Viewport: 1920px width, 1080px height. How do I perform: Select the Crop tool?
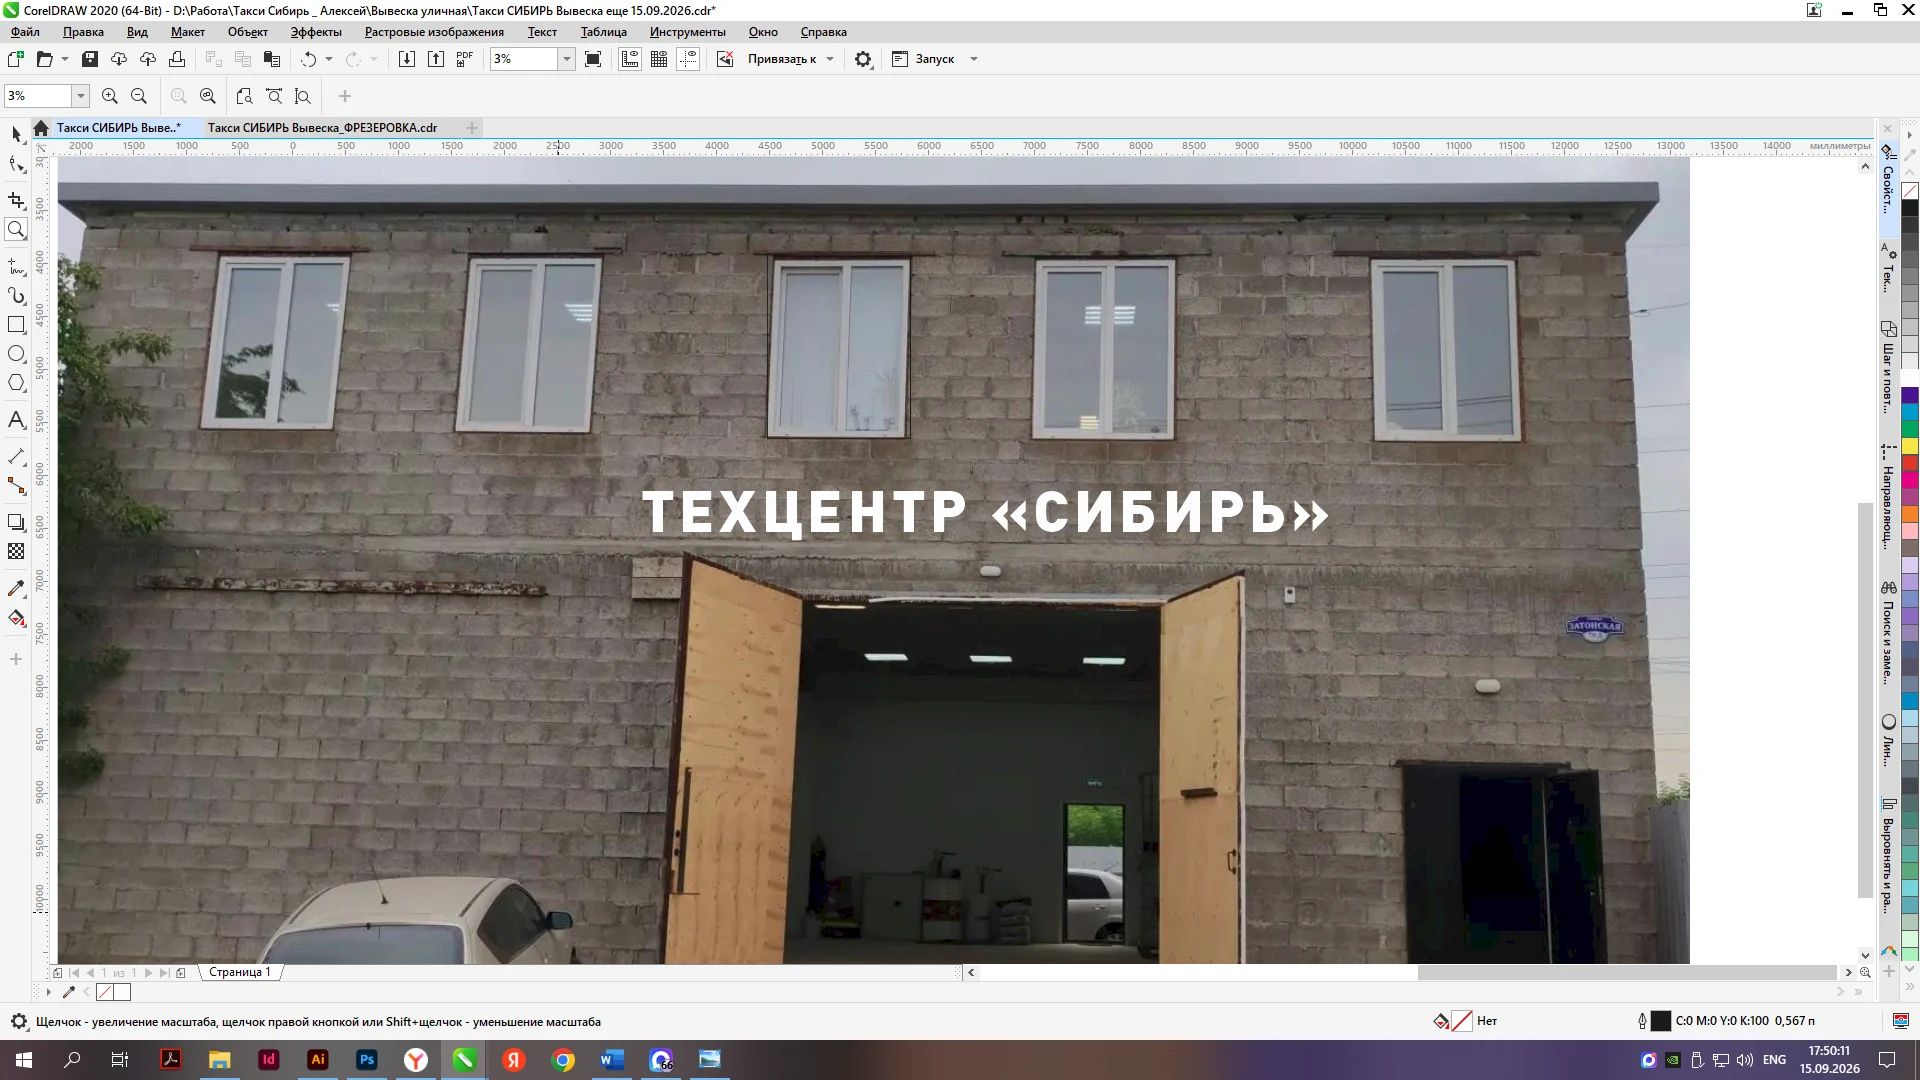tap(16, 200)
